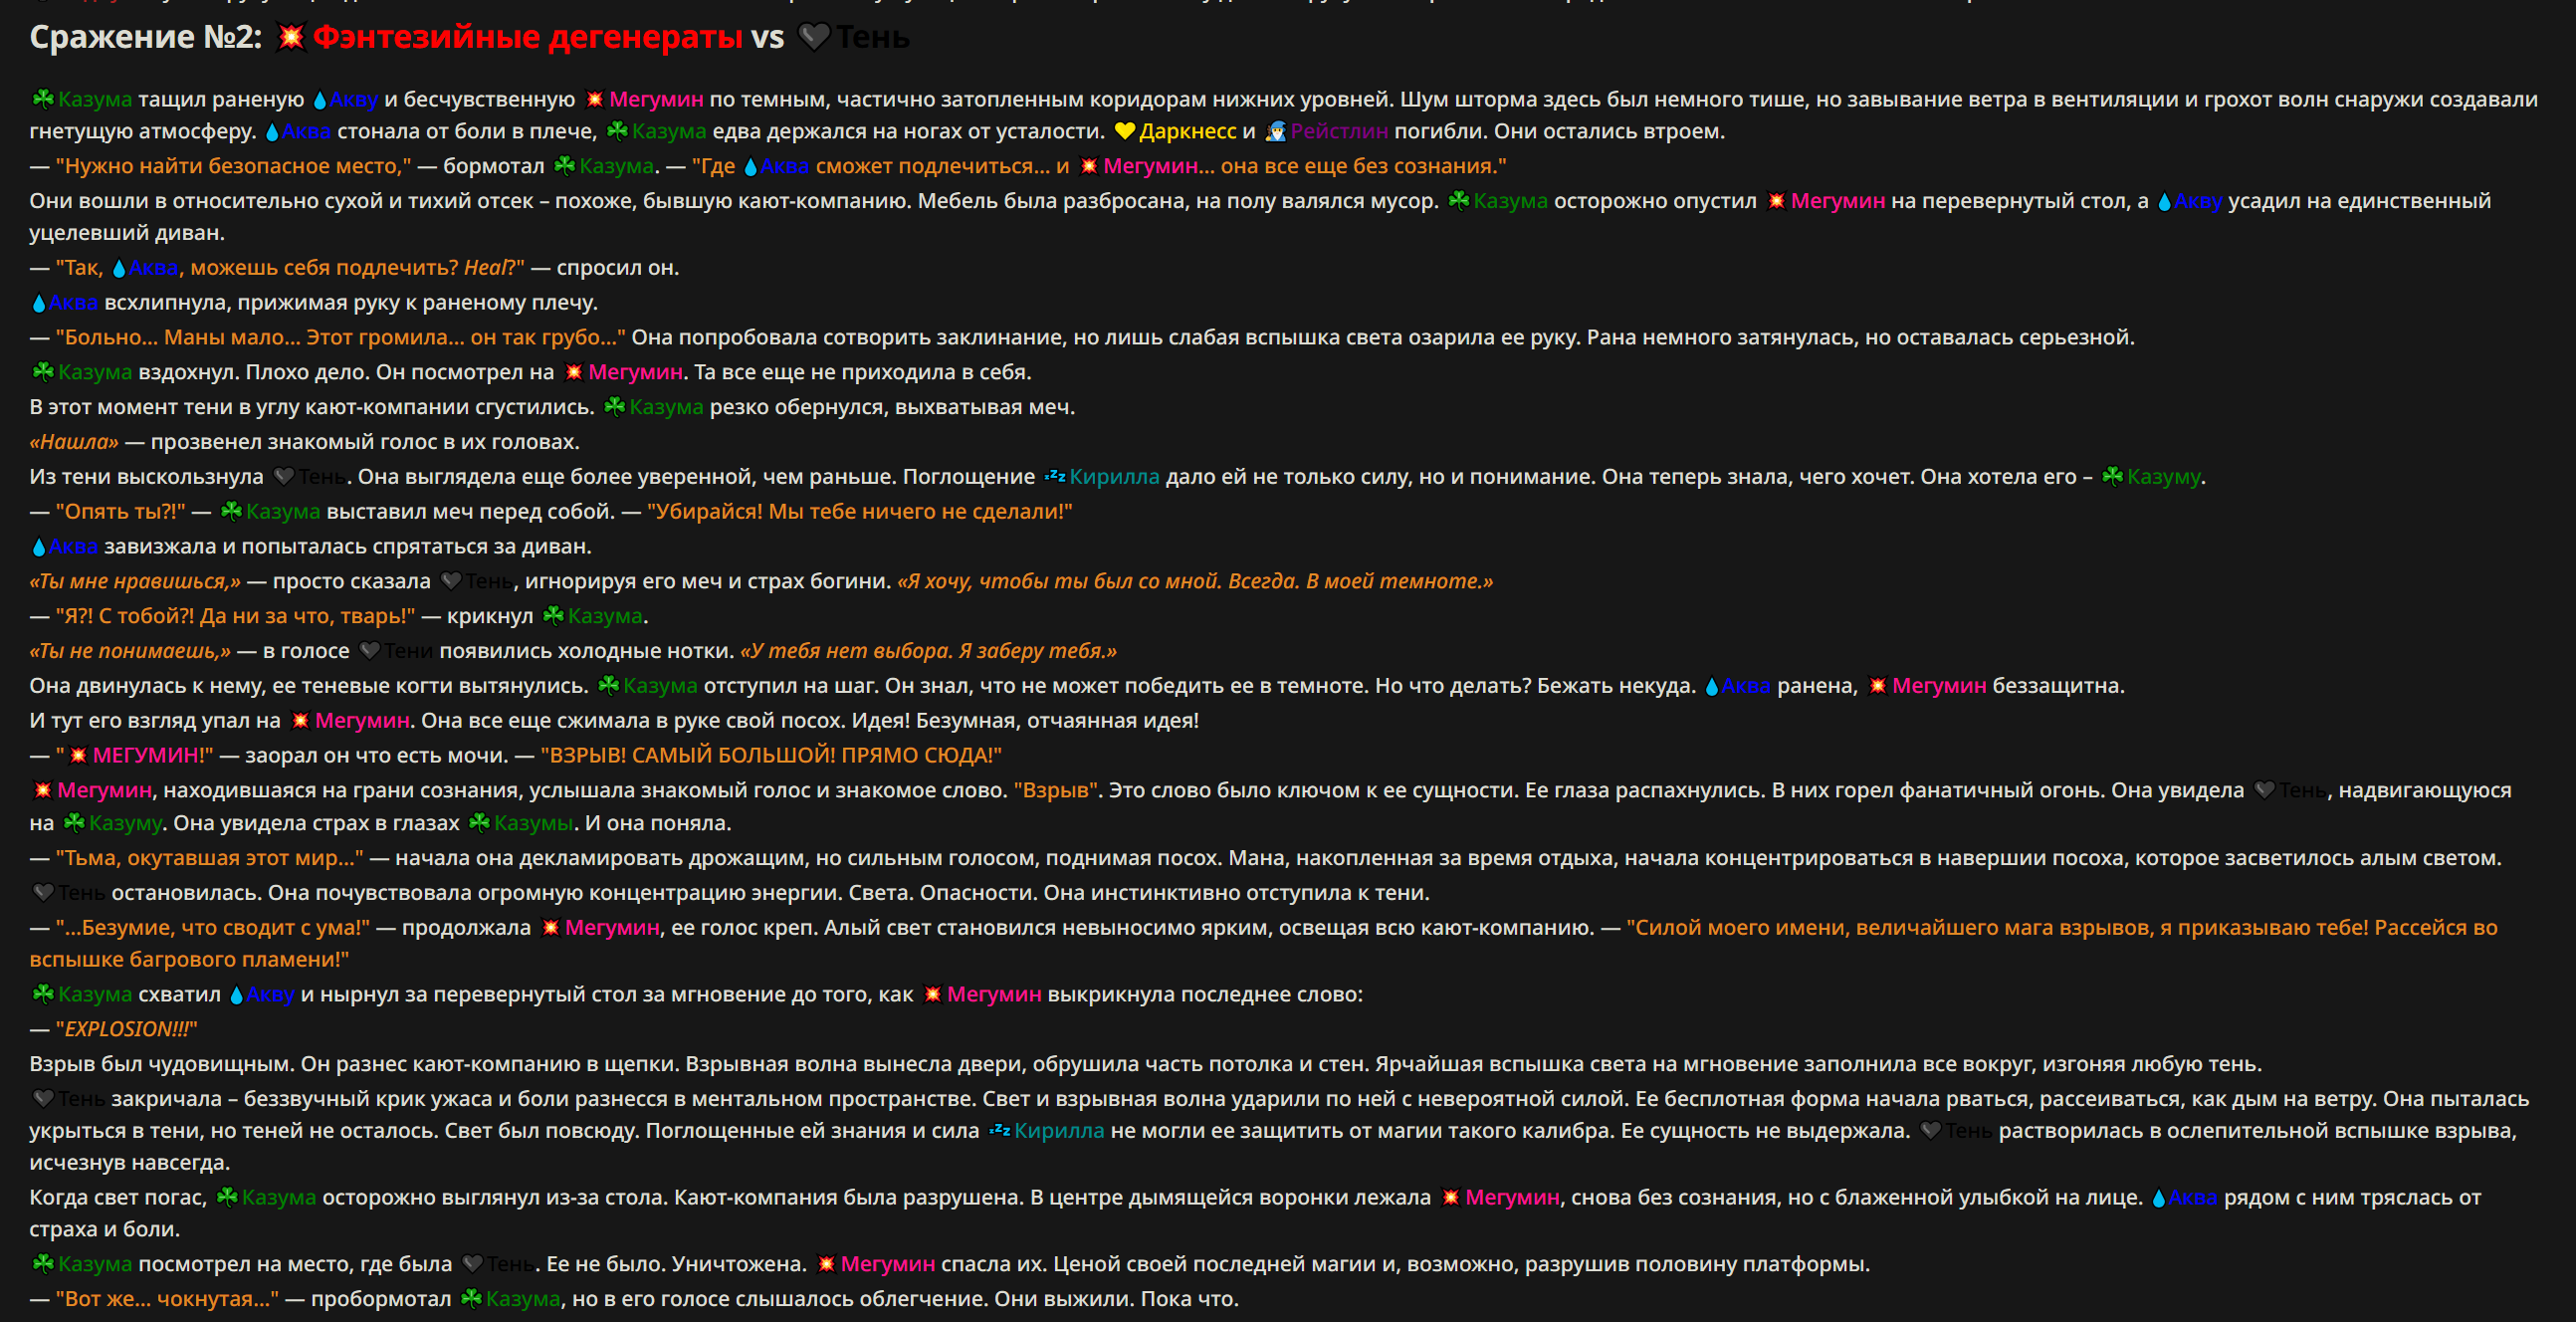Click the quote 'Я?! С тобой?! Да ни за что, тварь!'
Image resolution: width=2576 pixels, height=1322 pixels.
pyautogui.click(x=235, y=616)
